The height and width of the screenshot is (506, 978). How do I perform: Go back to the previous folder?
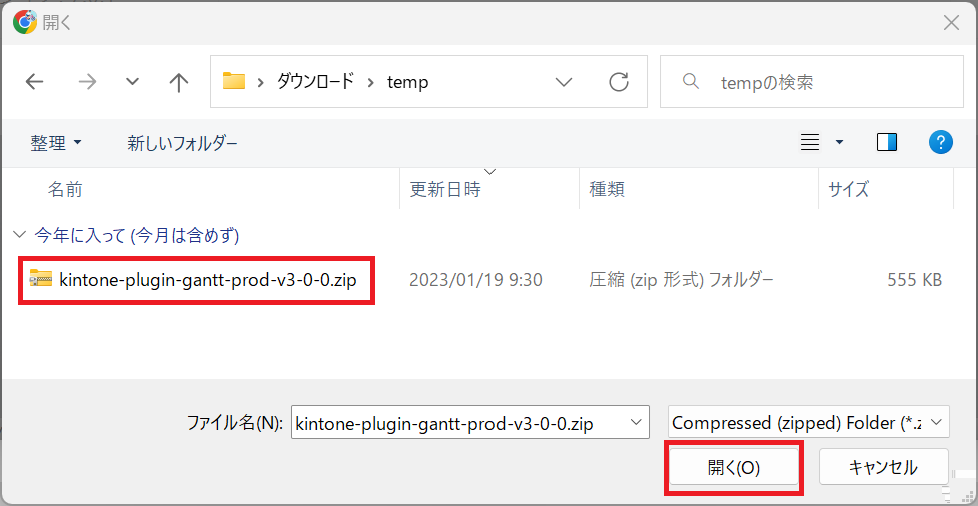pyautogui.click(x=34, y=82)
